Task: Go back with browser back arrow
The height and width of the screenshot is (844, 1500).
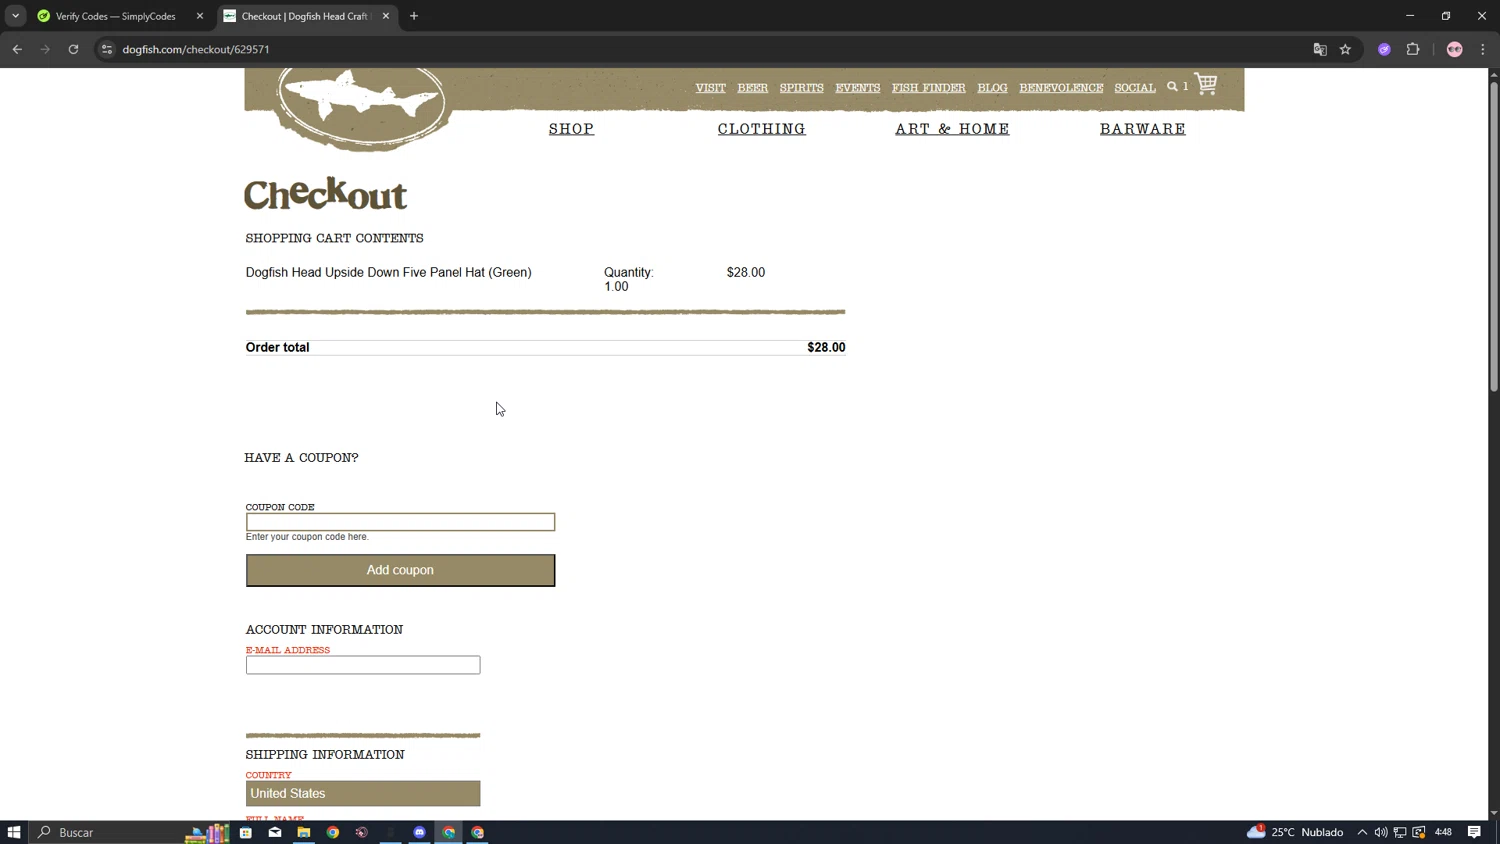Action: pos(17,49)
